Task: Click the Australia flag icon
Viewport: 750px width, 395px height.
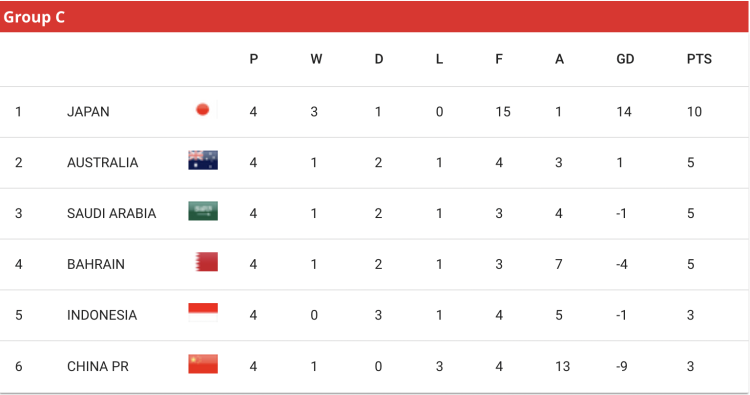Action: coord(203,160)
